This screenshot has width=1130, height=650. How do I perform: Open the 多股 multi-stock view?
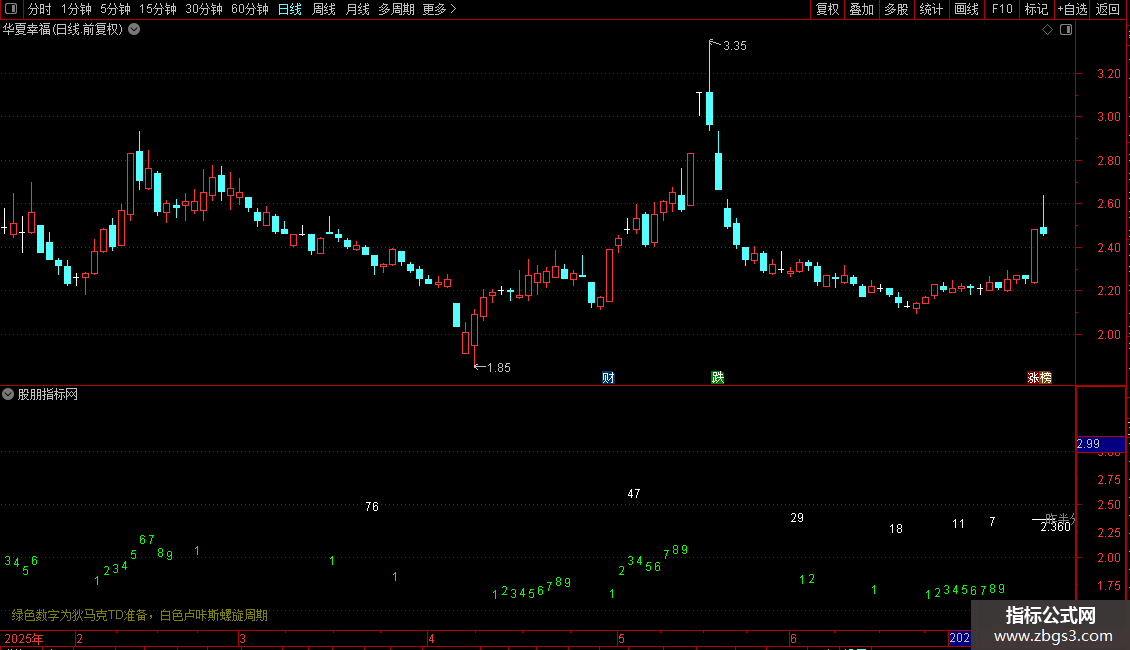tap(896, 9)
